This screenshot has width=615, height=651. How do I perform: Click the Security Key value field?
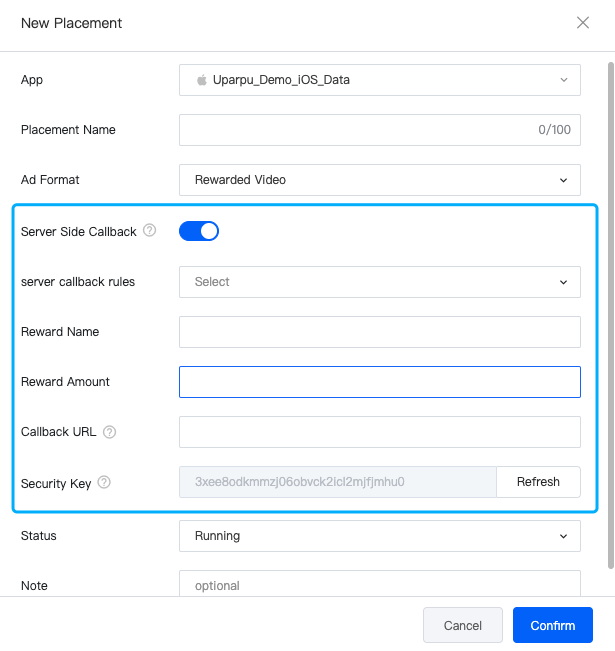tap(338, 482)
